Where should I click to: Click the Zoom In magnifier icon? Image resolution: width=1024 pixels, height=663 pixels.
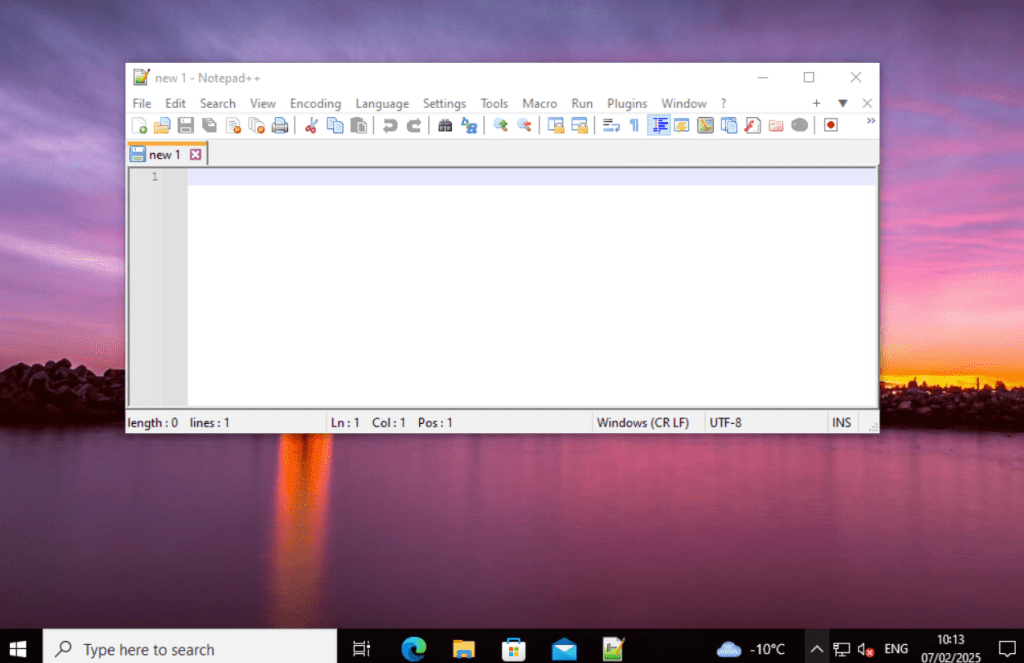[x=500, y=125]
